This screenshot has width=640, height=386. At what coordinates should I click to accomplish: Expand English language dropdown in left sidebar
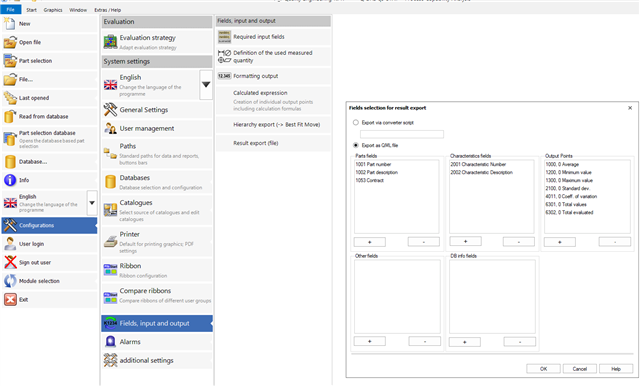click(x=92, y=203)
